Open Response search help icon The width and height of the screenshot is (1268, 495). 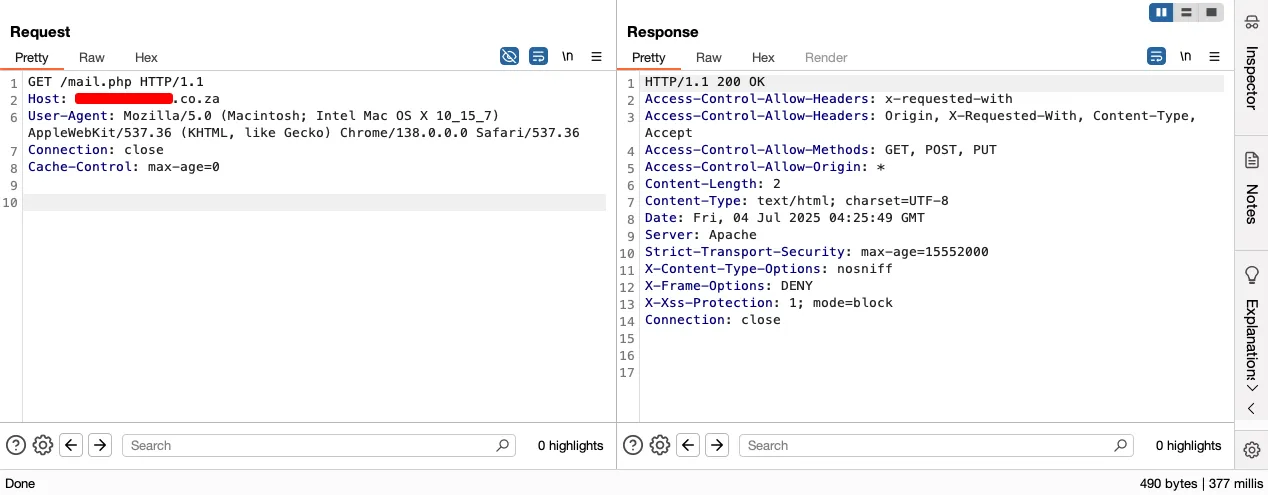click(633, 445)
